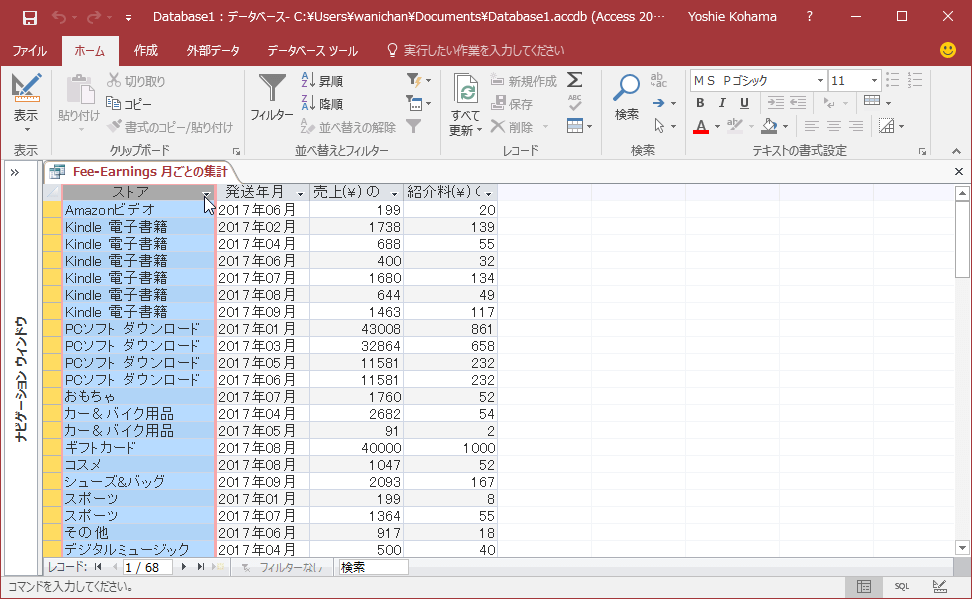The height and width of the screenshot is (599, 972).
Task: Click vertical scrollbar down arrow
Action: click(962, 548)
